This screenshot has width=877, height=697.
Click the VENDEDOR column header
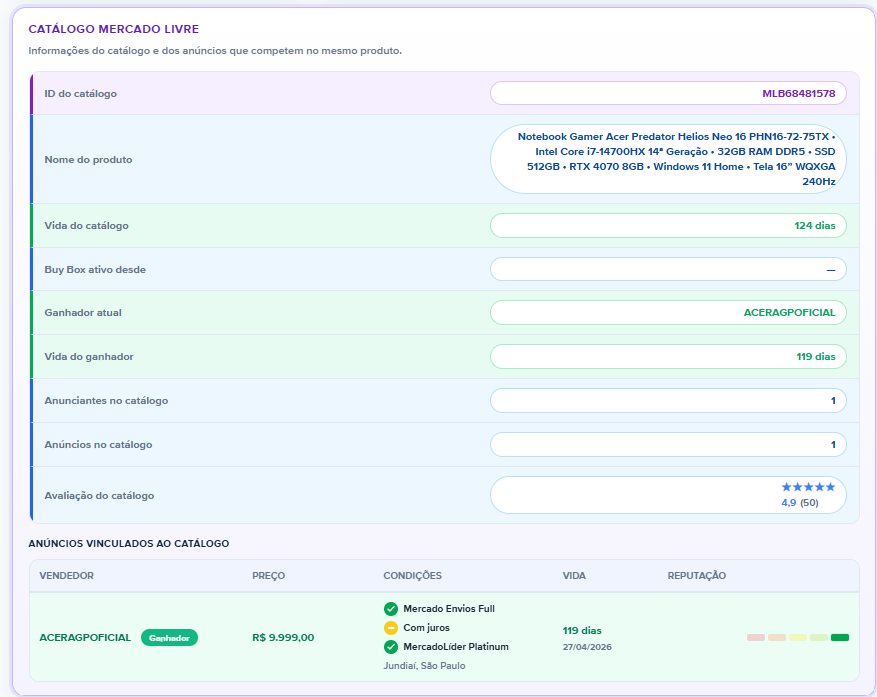[x=67, y=576]
